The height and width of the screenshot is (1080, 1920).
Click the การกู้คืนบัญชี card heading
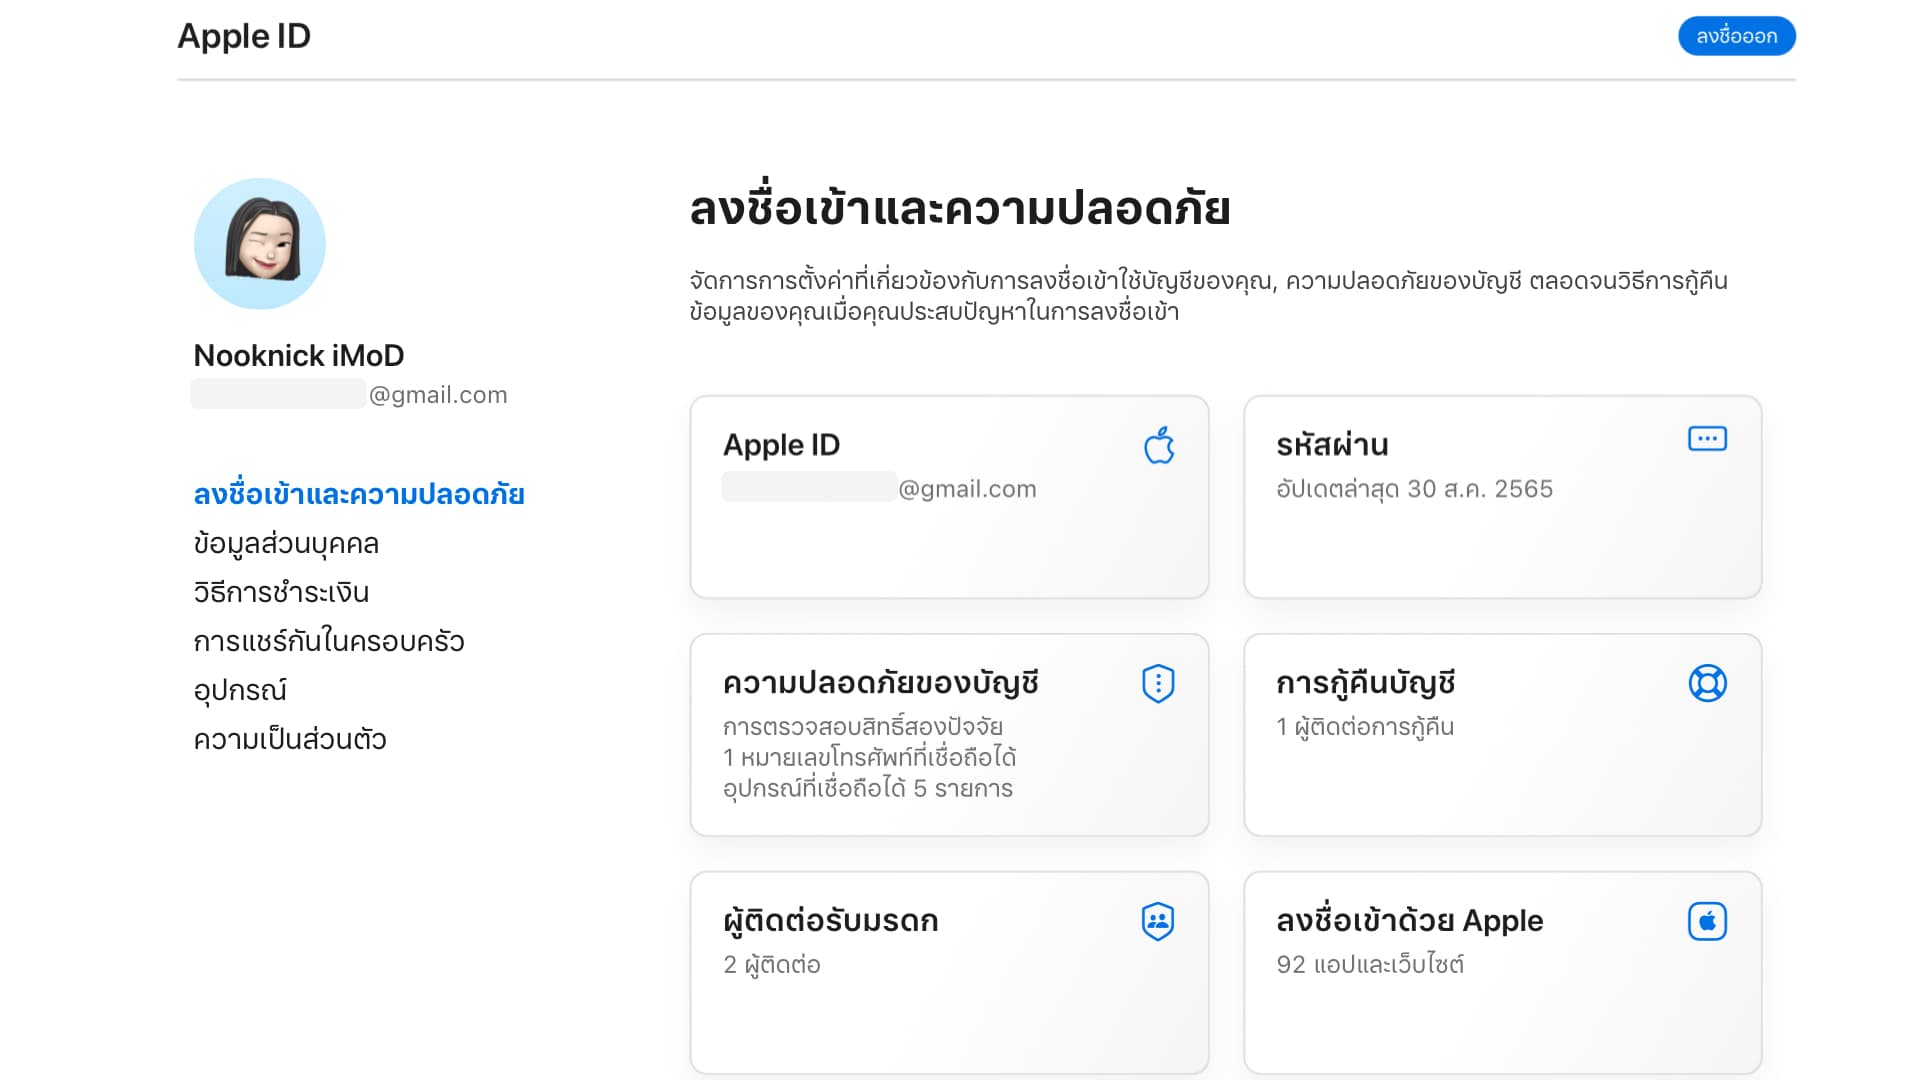[x=1365, y=683]
